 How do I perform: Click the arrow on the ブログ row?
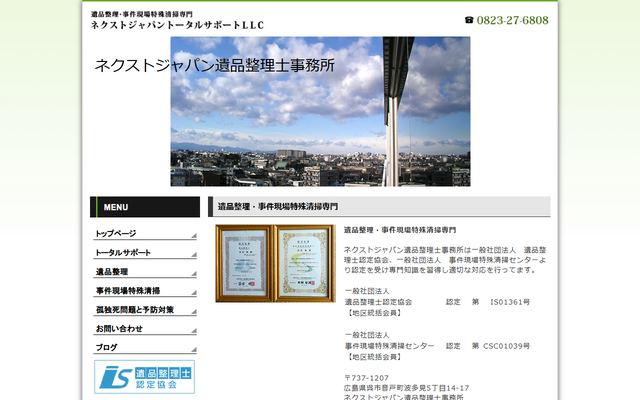(x=194, y=350)
